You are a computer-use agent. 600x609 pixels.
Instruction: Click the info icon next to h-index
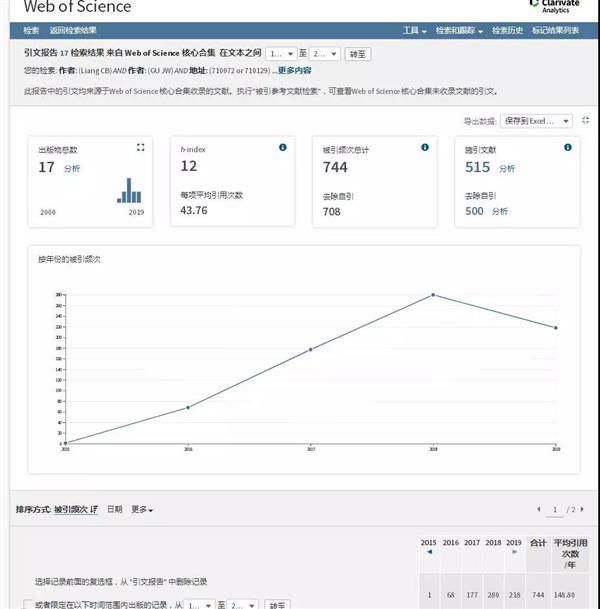(283, 147)
